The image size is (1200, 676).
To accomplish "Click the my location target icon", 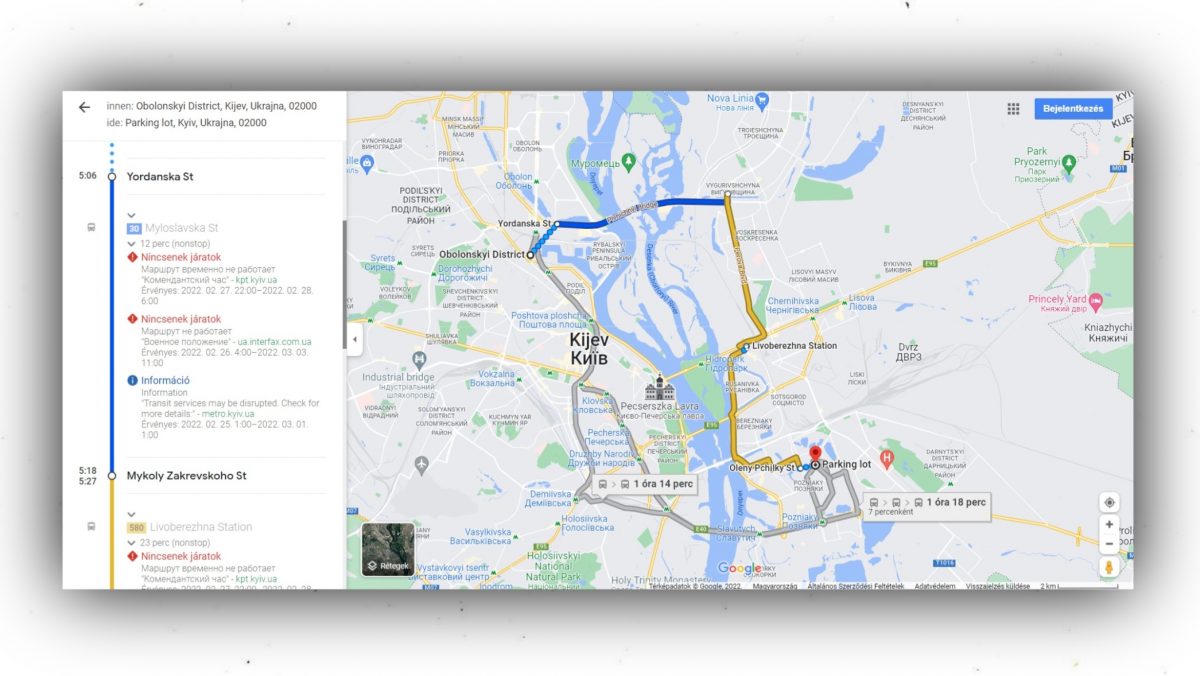I will [x=1109, y=502].
